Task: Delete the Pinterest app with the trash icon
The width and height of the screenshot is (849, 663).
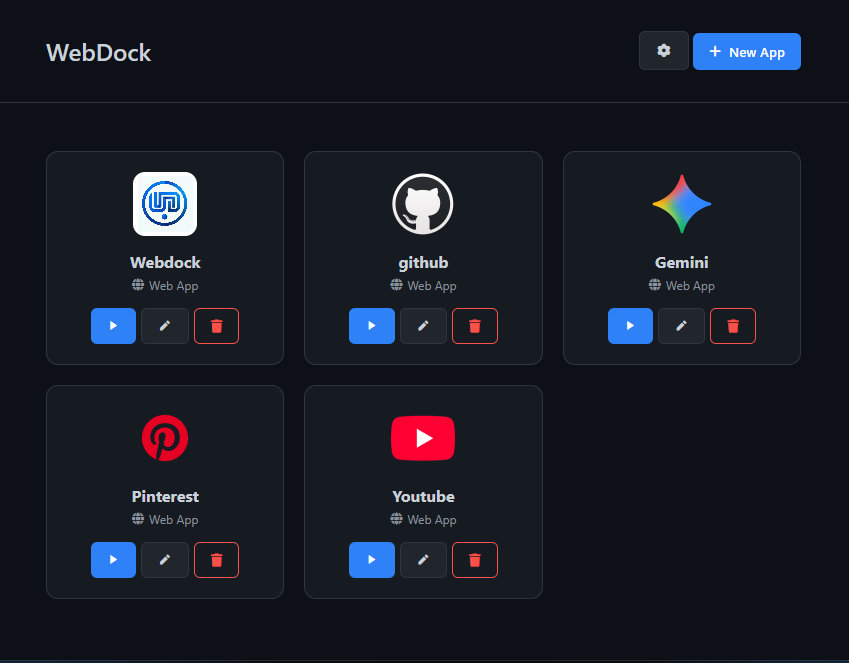Action: (217, 560)
